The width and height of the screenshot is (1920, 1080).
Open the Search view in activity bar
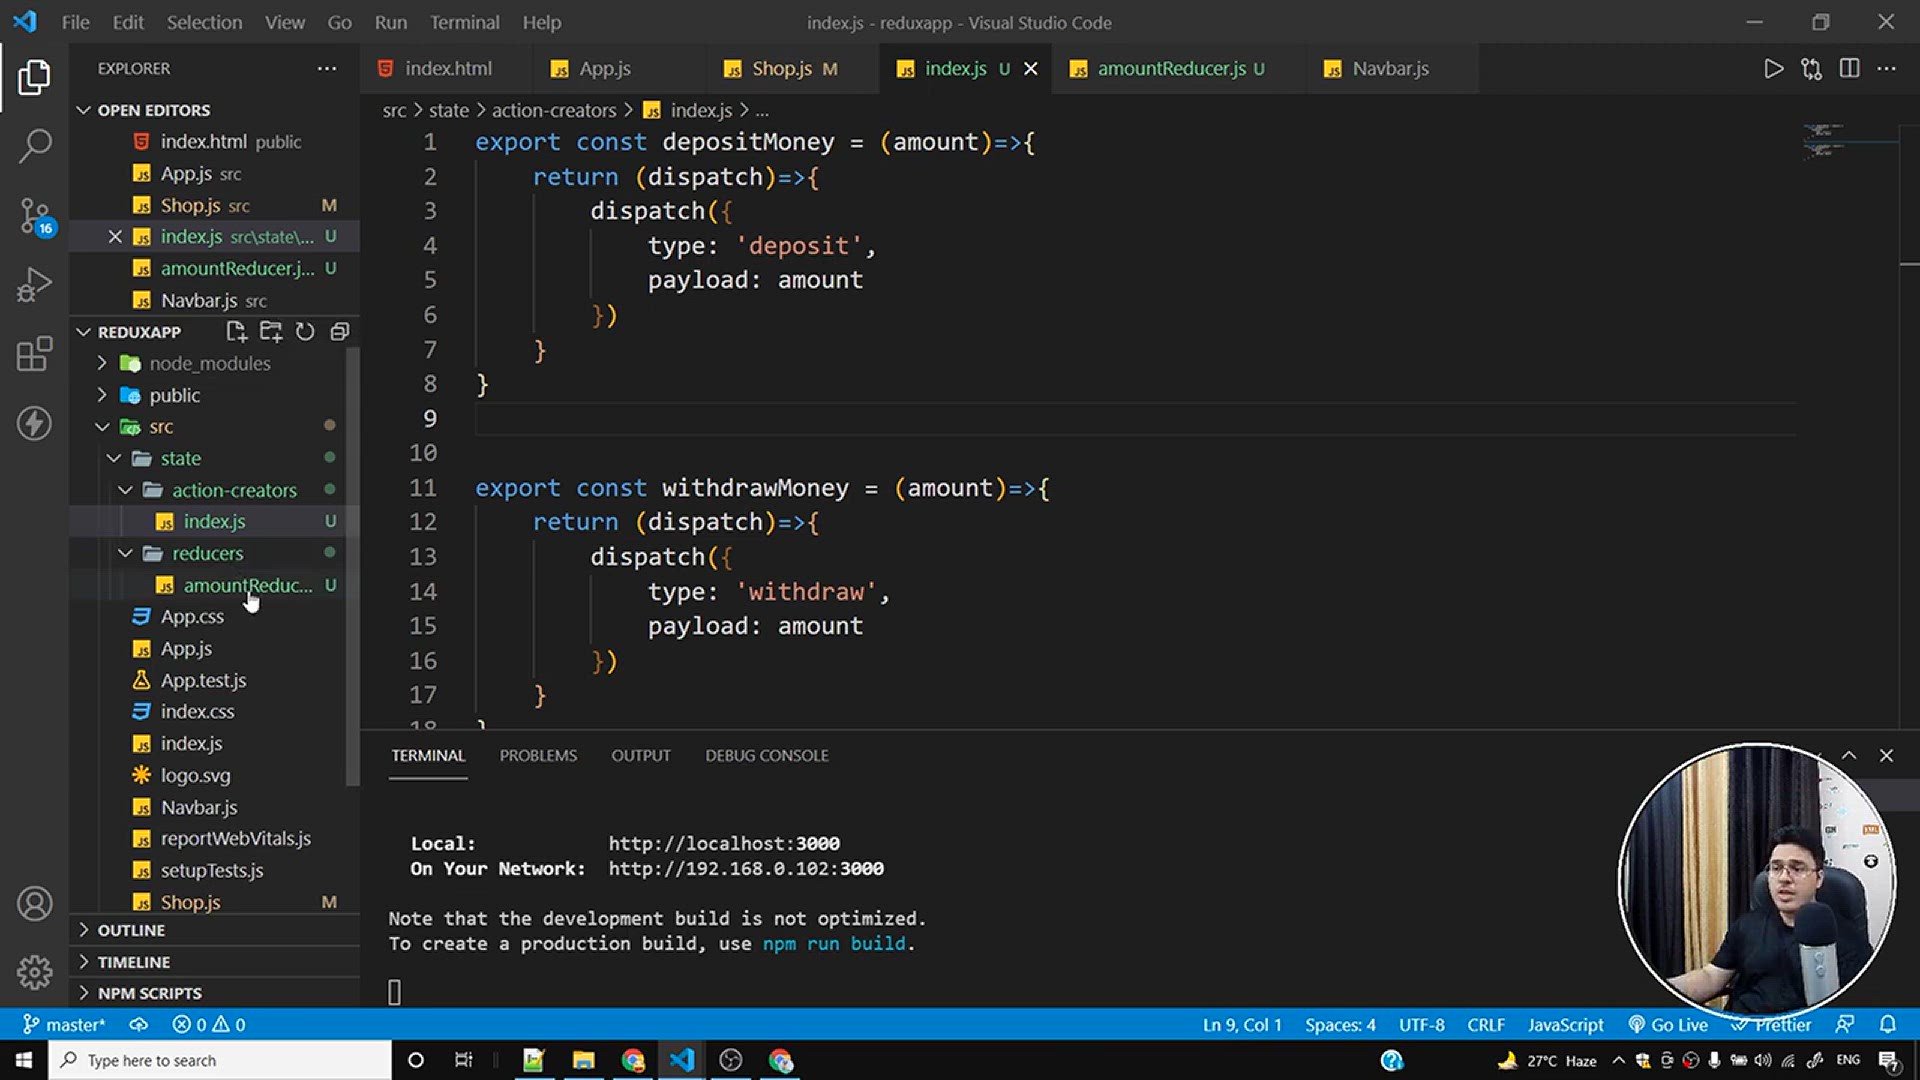click(x=34, y=146)
